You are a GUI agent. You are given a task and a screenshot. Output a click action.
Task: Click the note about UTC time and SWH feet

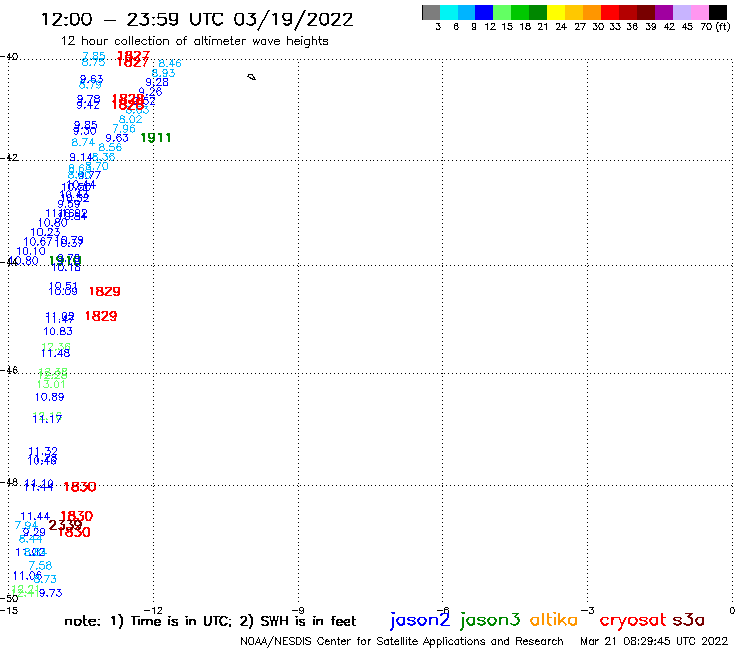[x=210, y=621]
